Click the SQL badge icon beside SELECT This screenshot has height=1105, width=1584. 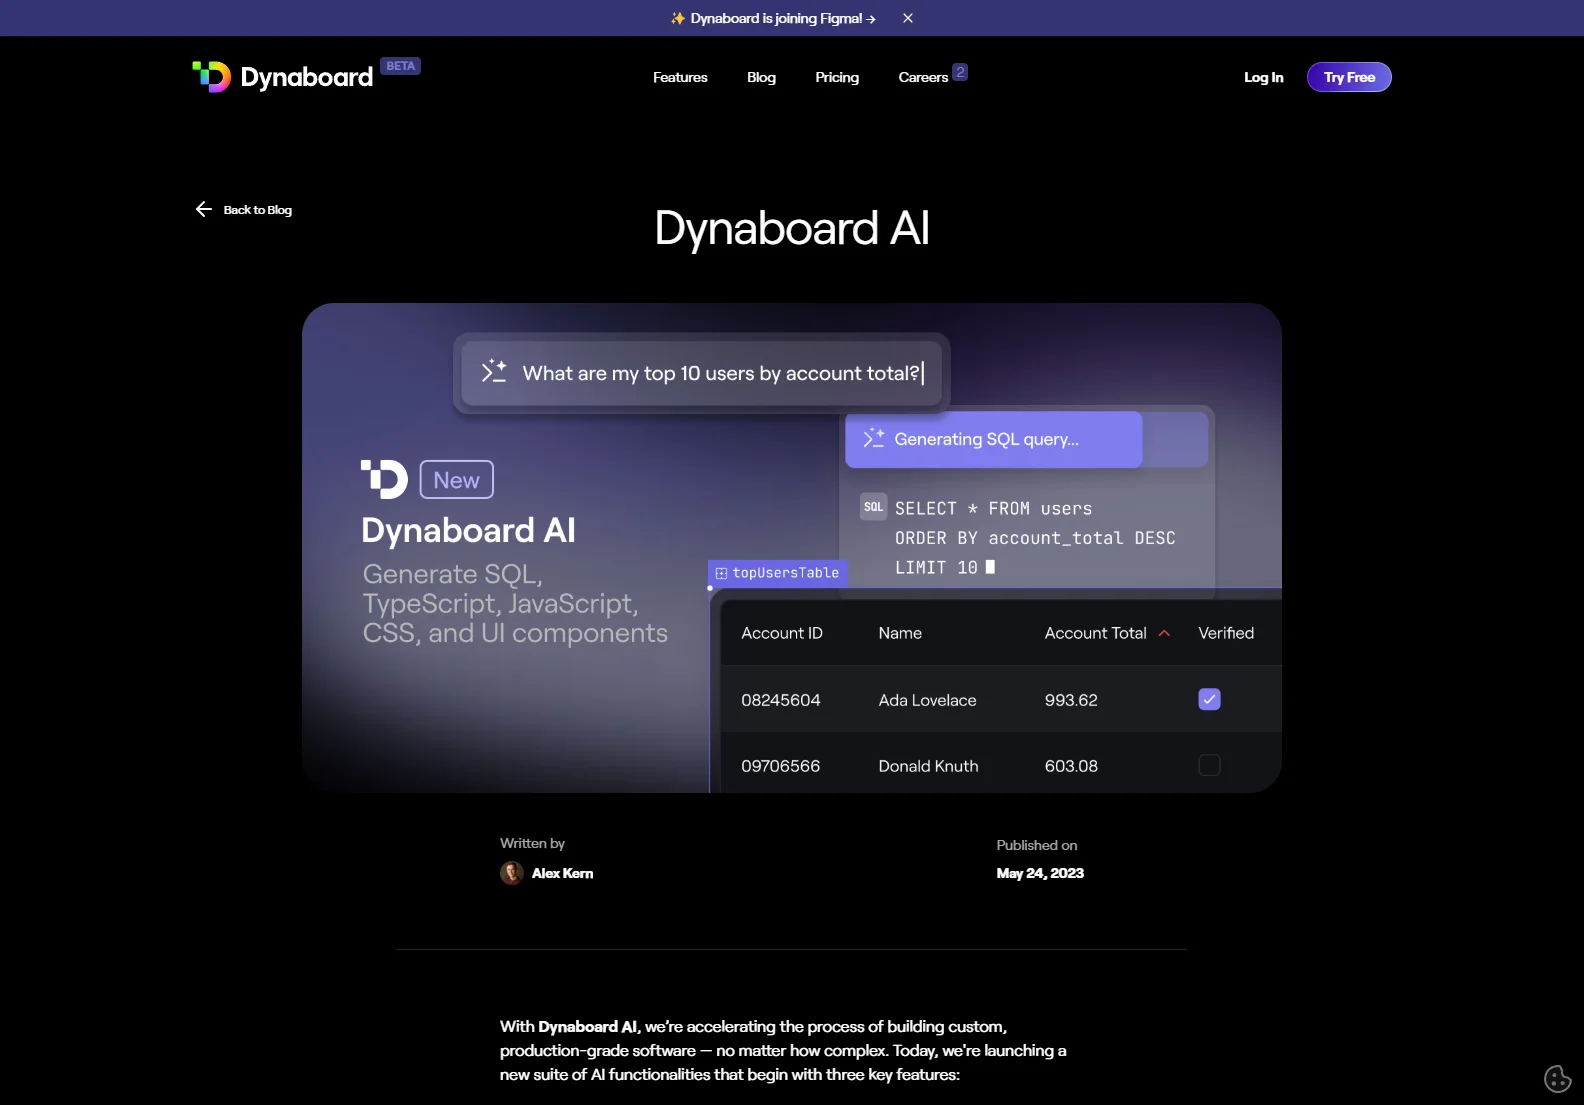pyautogui.click(x=873, y=507)
